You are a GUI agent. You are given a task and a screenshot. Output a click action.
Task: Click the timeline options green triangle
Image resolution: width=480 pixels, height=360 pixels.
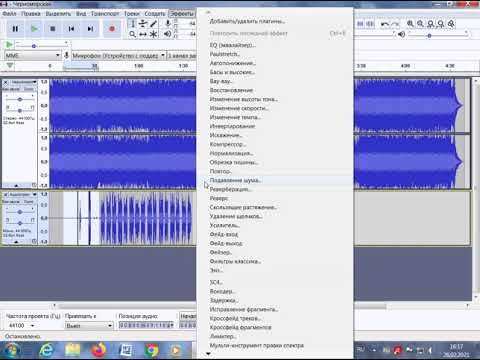[x=10, y=65]
